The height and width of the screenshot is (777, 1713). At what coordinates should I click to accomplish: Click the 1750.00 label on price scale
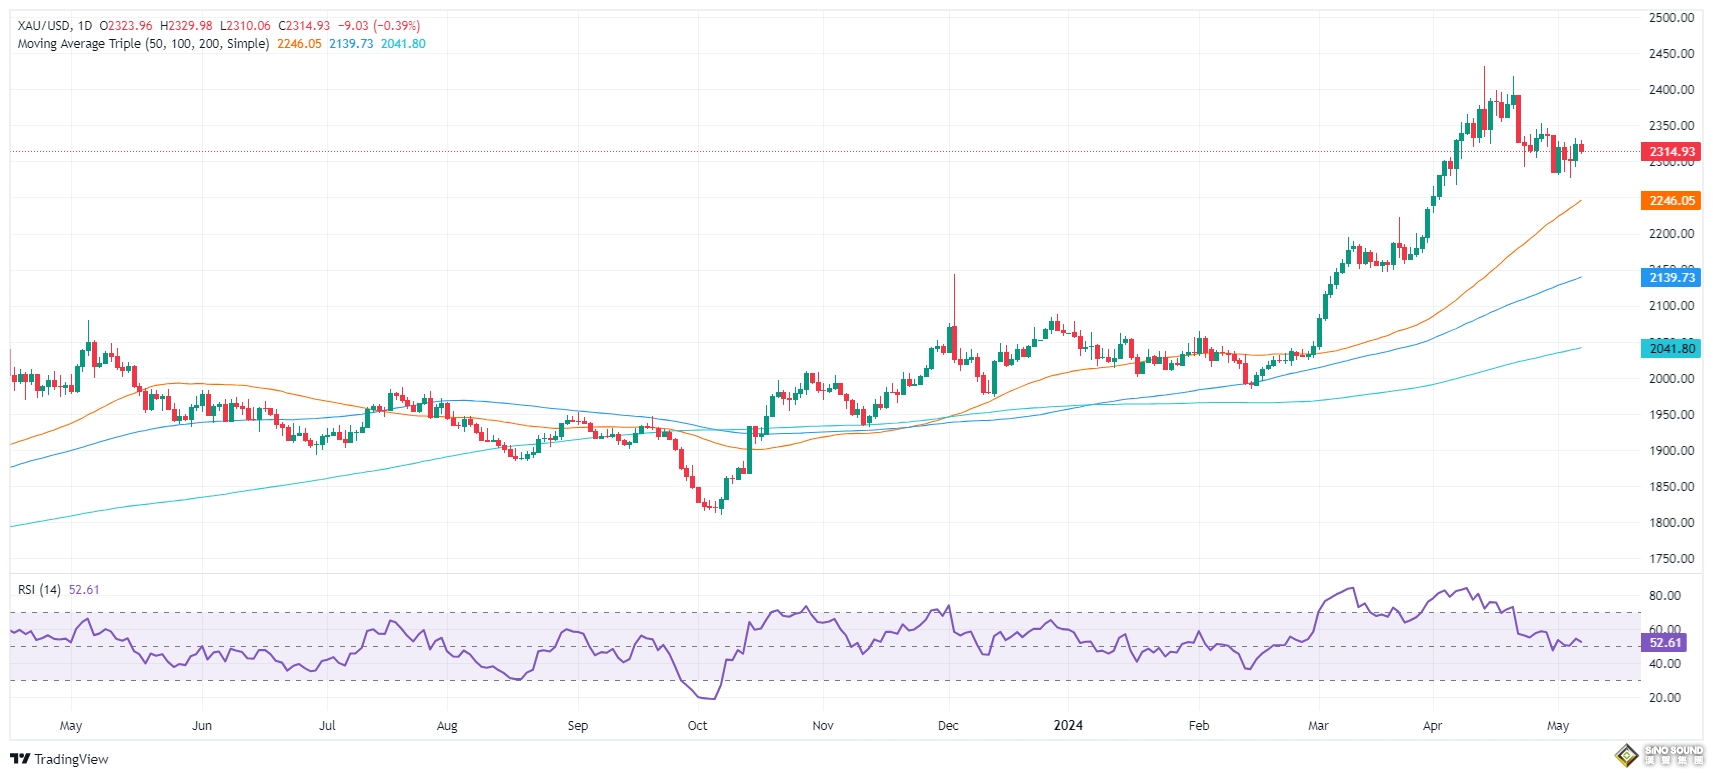(x=1671, y=559)
